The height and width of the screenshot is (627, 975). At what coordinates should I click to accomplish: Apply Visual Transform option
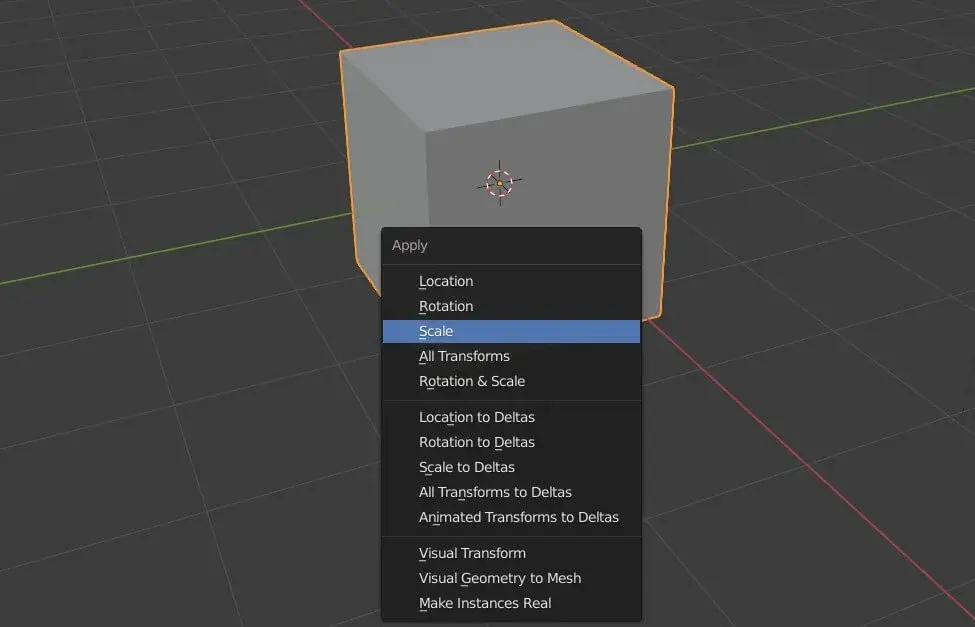(511, 553)
